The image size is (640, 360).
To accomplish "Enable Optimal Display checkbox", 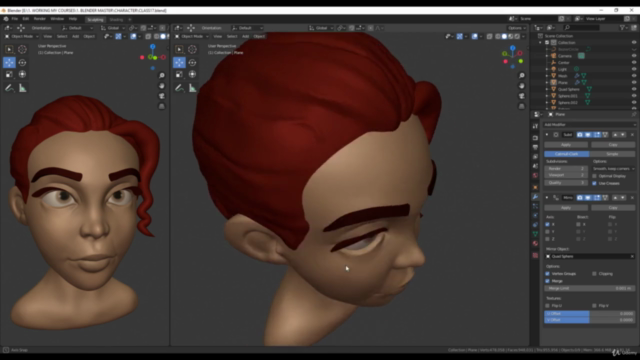I will pyautogui.click(x=594, y=176).
